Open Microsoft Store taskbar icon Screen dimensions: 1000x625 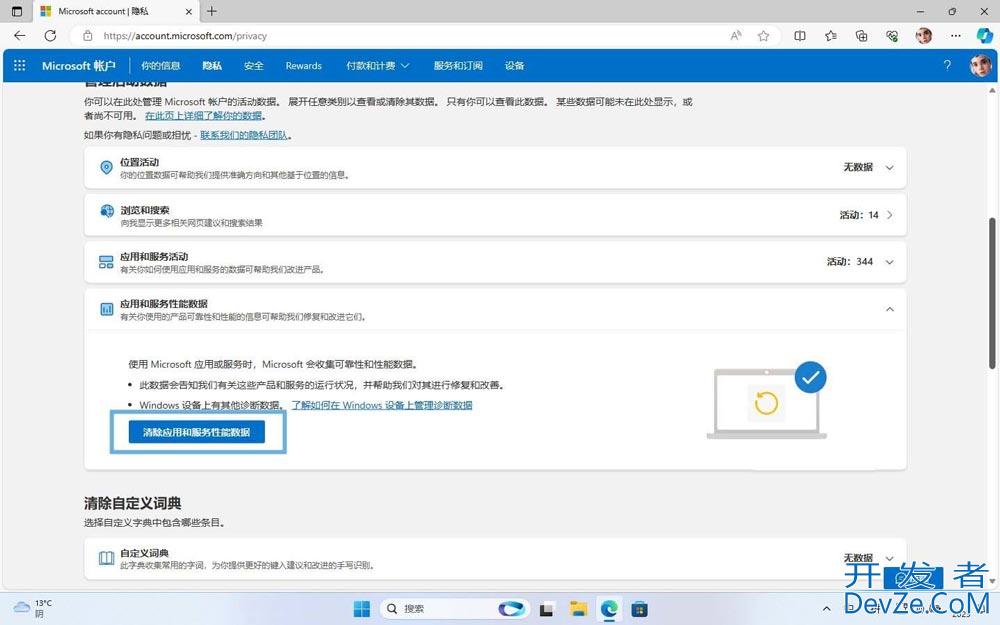639,608
